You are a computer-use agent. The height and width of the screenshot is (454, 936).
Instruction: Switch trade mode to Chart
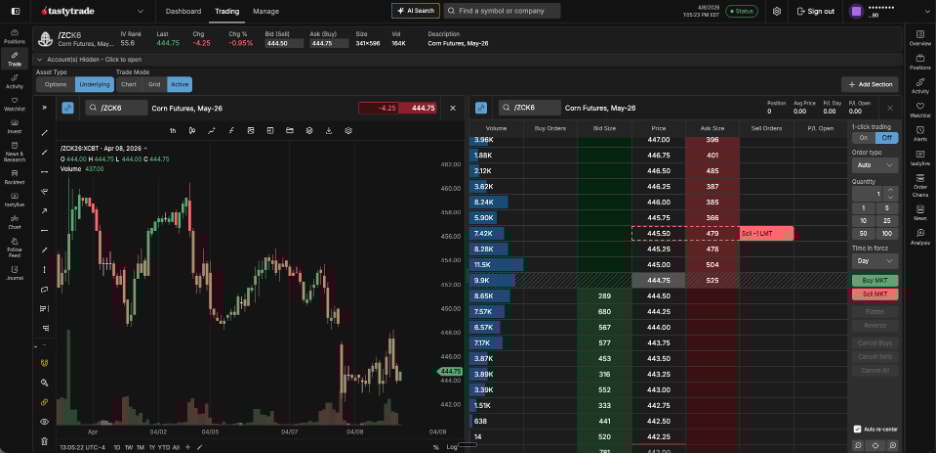[x=128, y=84]
